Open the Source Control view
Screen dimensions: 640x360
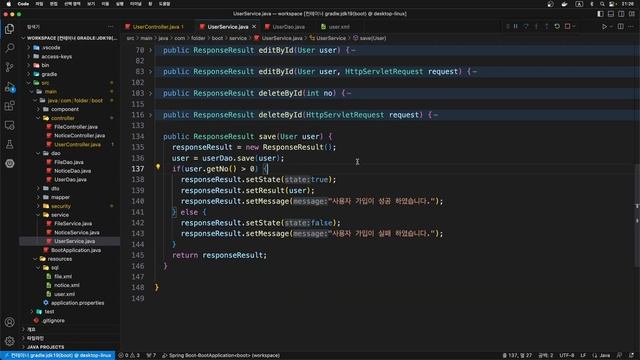point(9,67)
